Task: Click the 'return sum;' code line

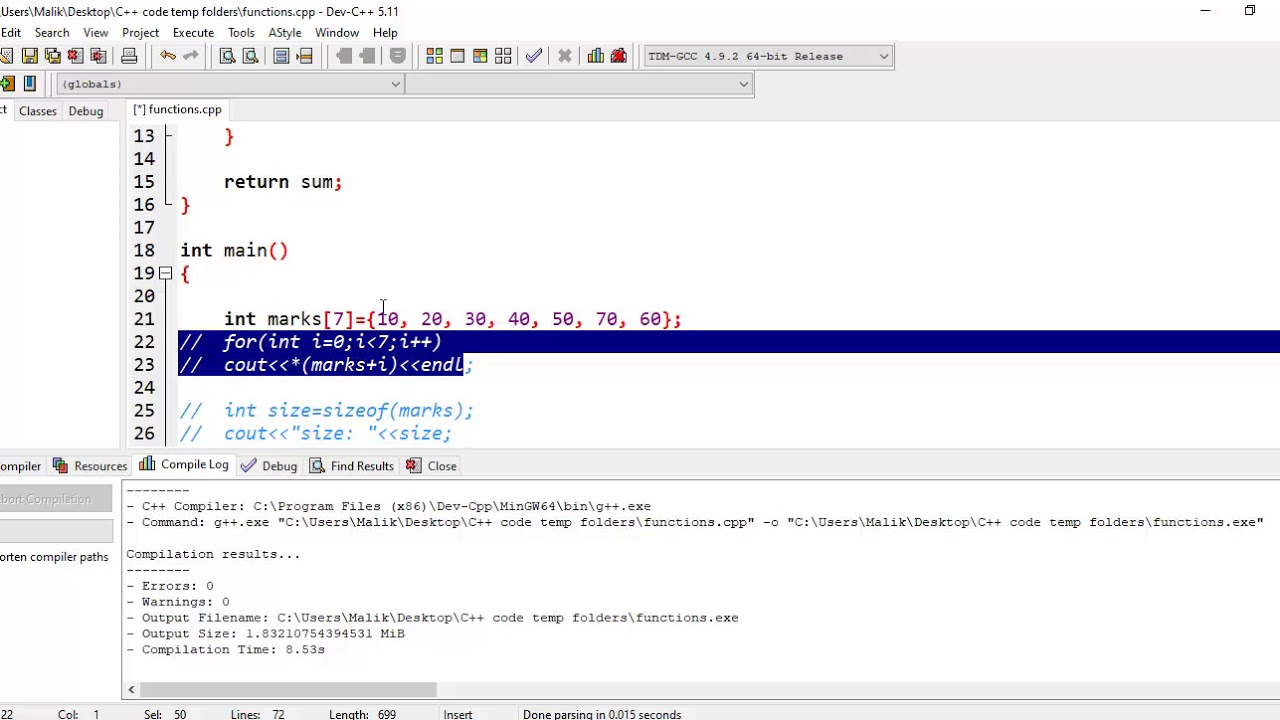Action: 283,182
